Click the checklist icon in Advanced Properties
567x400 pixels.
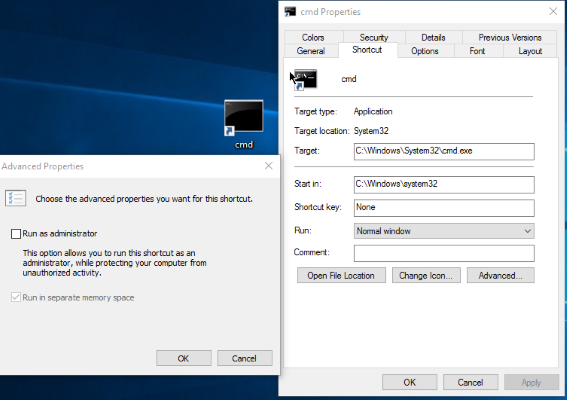[16, 198]
